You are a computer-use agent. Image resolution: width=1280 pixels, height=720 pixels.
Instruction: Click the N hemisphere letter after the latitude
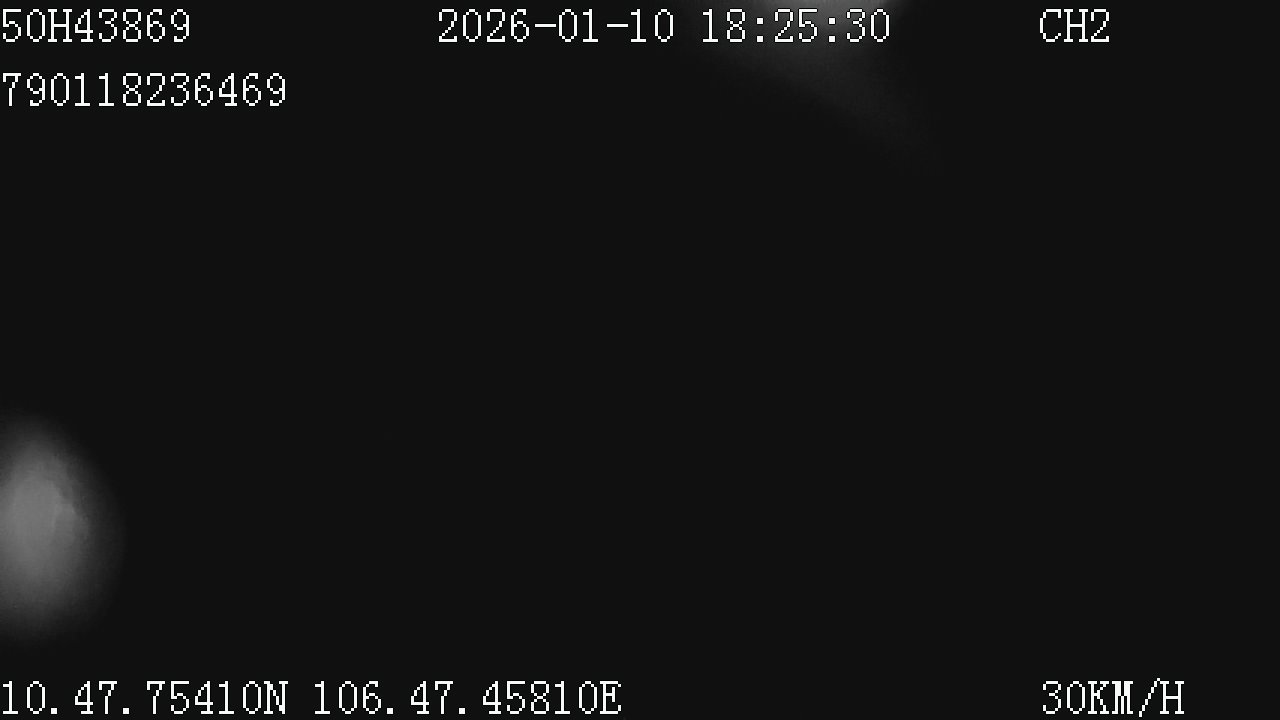click(275, 698)
